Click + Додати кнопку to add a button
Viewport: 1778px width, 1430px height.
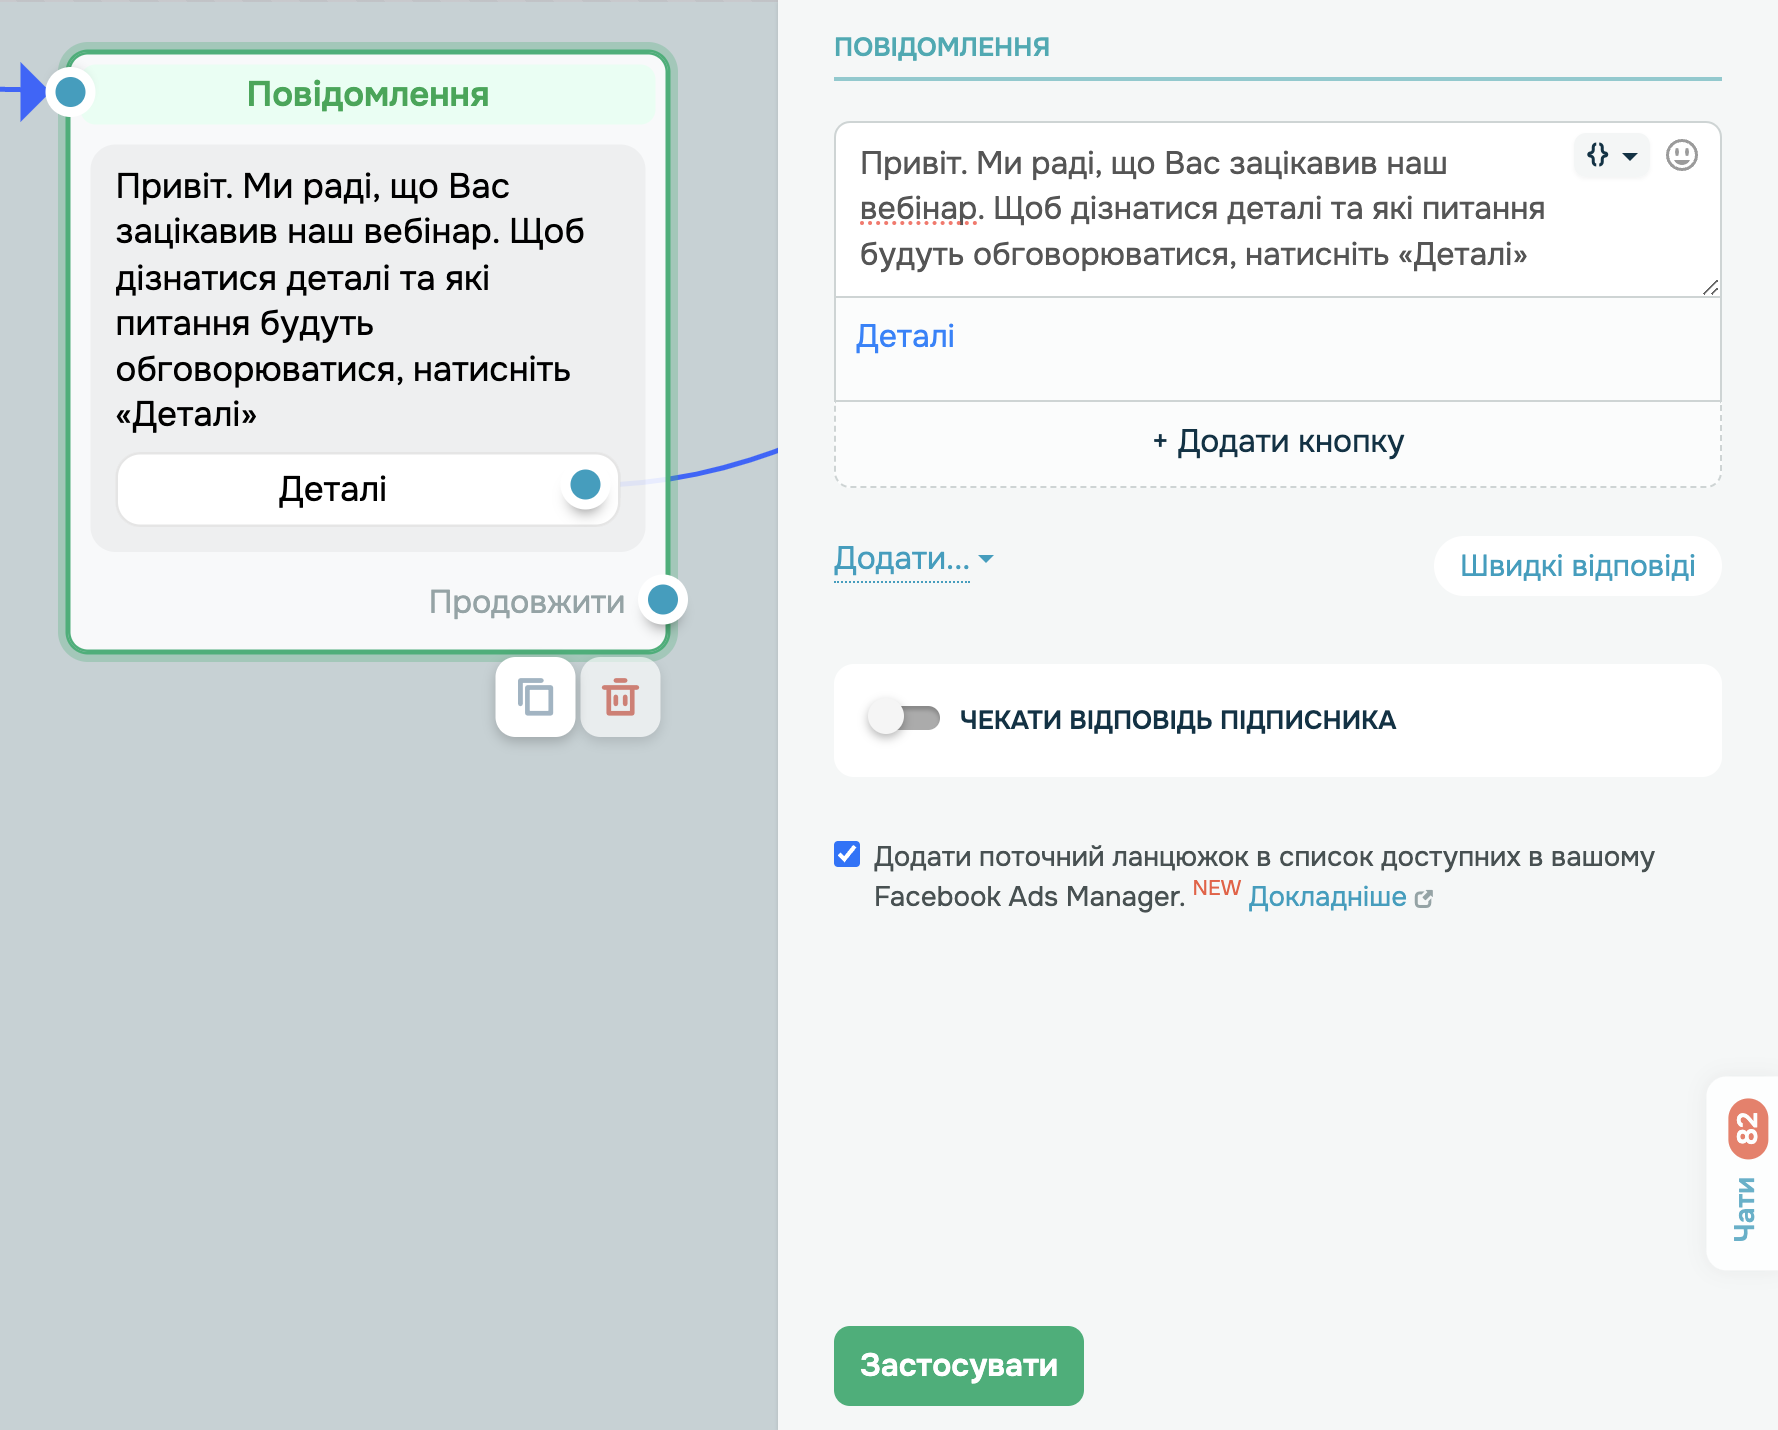(x=1277, y=441)
